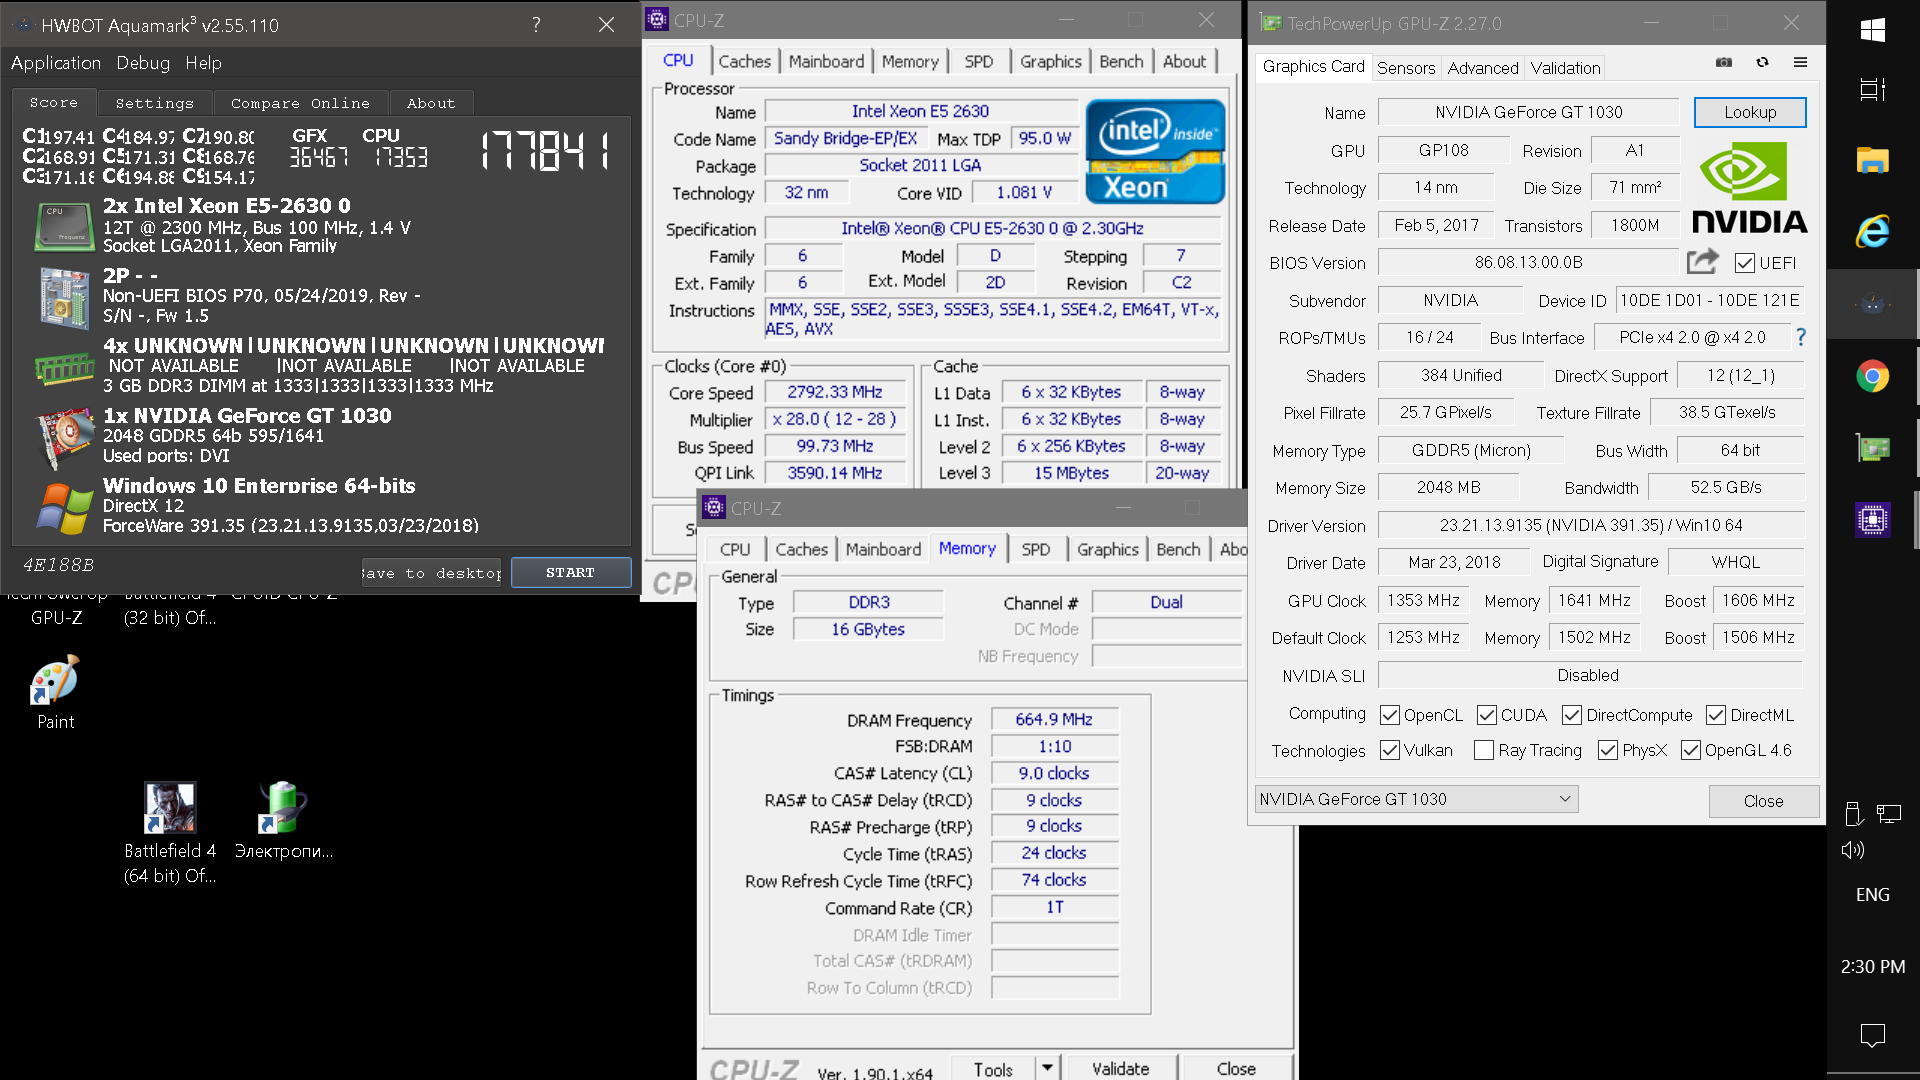Launch Internet Explorer from the taskbar

pos(1873,232)
